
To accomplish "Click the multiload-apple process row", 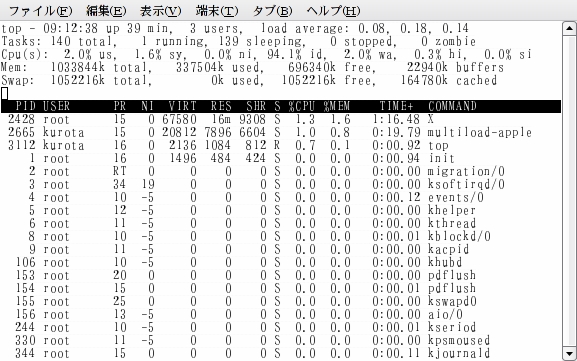I will point(281,132).
